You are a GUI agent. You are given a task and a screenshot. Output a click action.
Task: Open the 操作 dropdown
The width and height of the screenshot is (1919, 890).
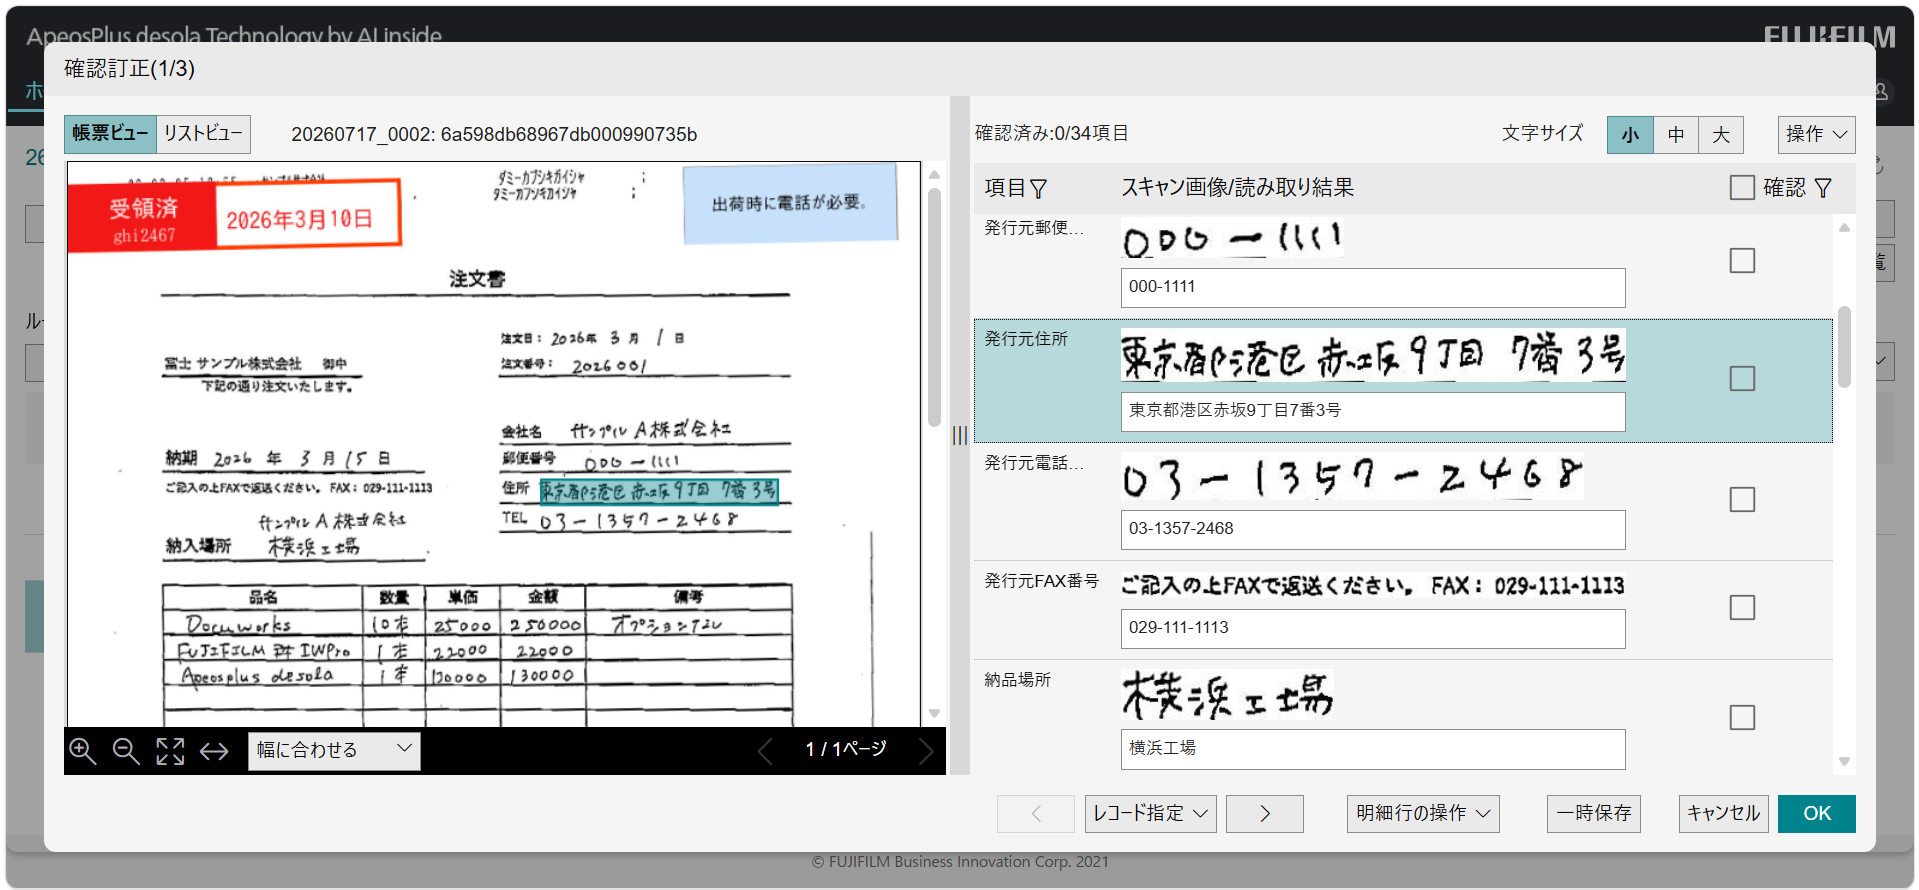[1816, 134]
